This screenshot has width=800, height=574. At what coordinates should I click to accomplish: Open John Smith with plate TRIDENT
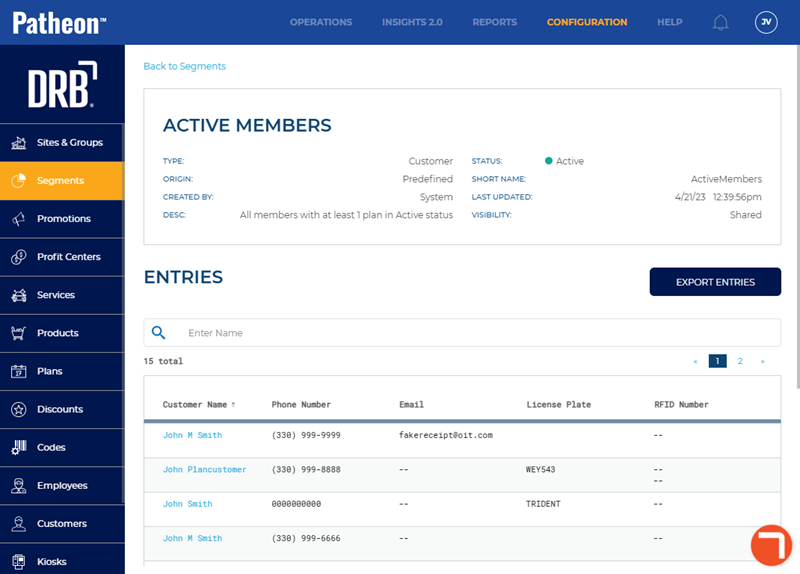point(187,504)
